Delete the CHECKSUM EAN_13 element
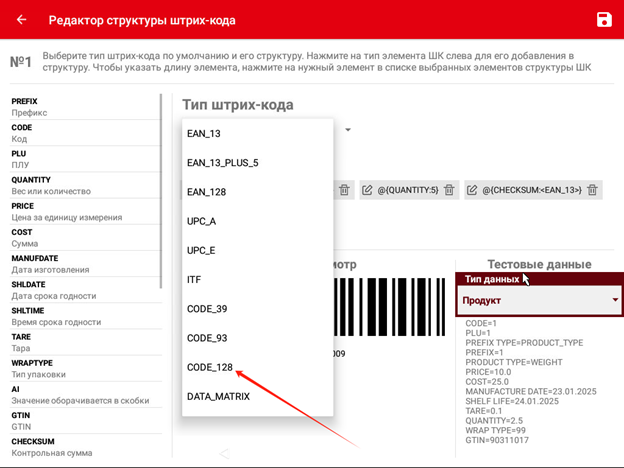The height and width of the screenshot is (468, 624). [x=593, y=190]
